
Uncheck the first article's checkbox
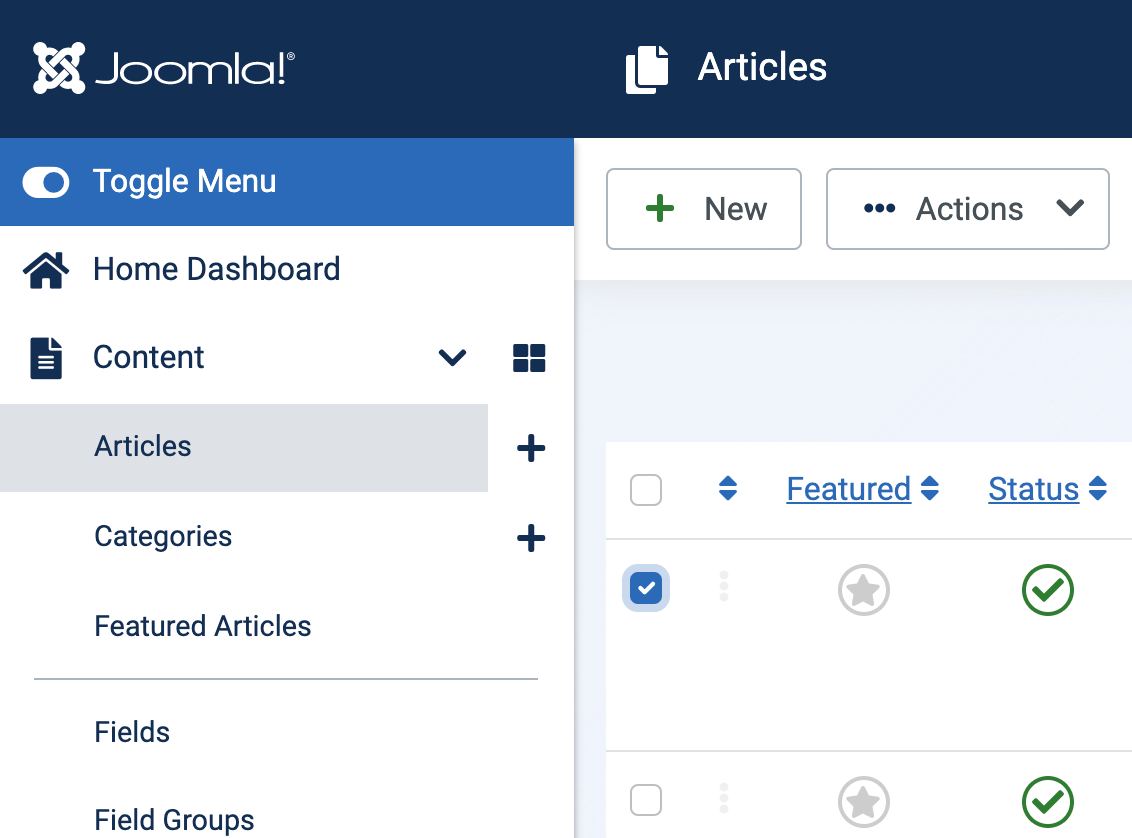pyautogui.click(x=646, y=588)
